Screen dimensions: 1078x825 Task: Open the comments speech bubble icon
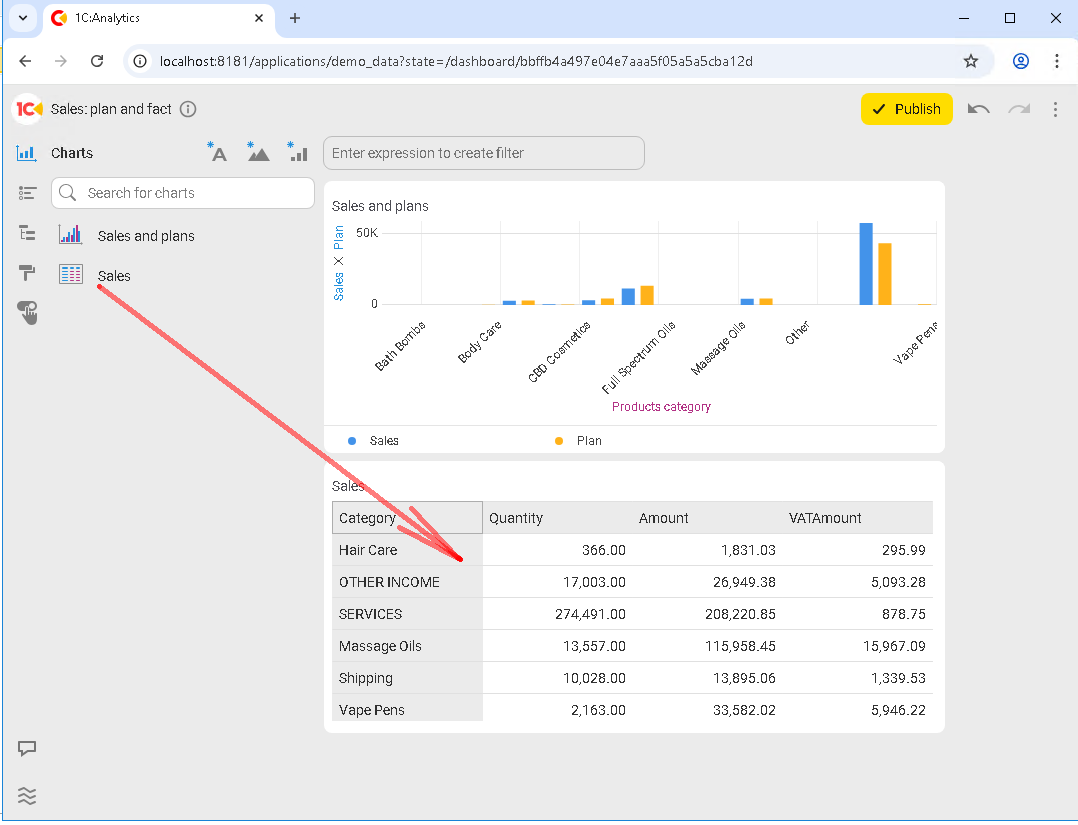tap(27, 748)
